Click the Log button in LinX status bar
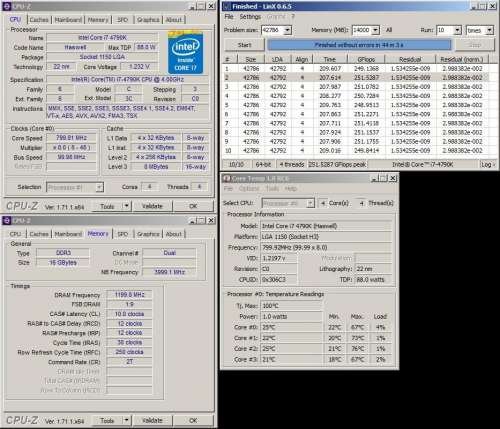 click(x=487, y=165)
